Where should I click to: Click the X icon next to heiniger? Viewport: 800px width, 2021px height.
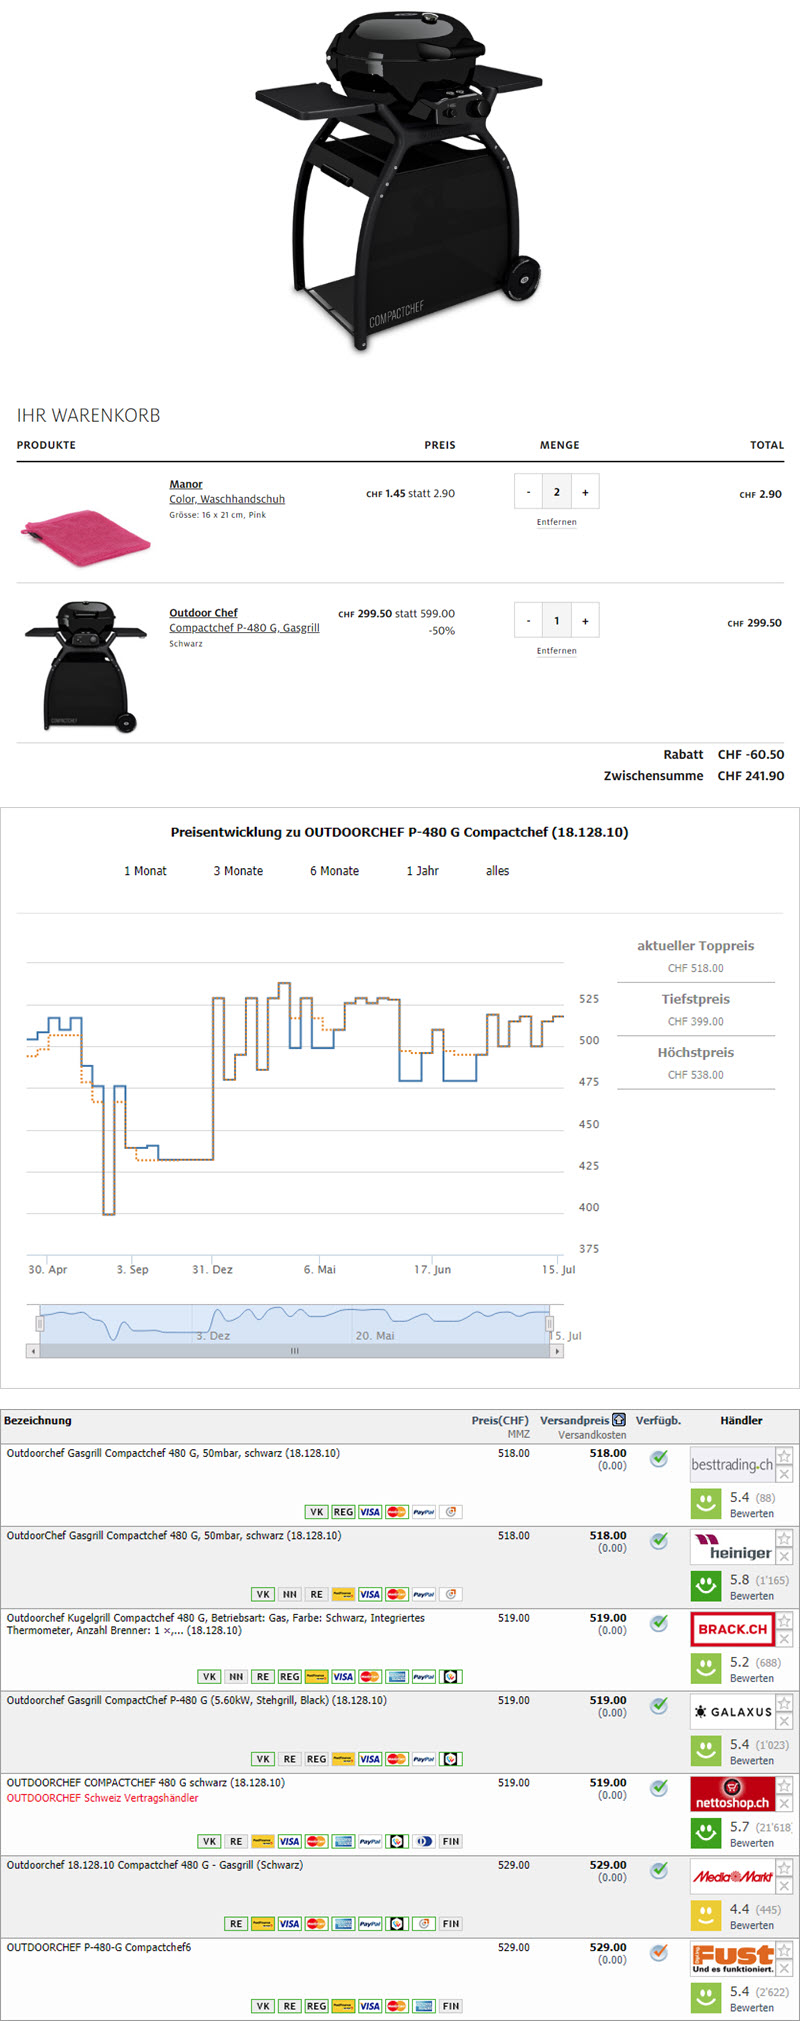(784, 1557)
